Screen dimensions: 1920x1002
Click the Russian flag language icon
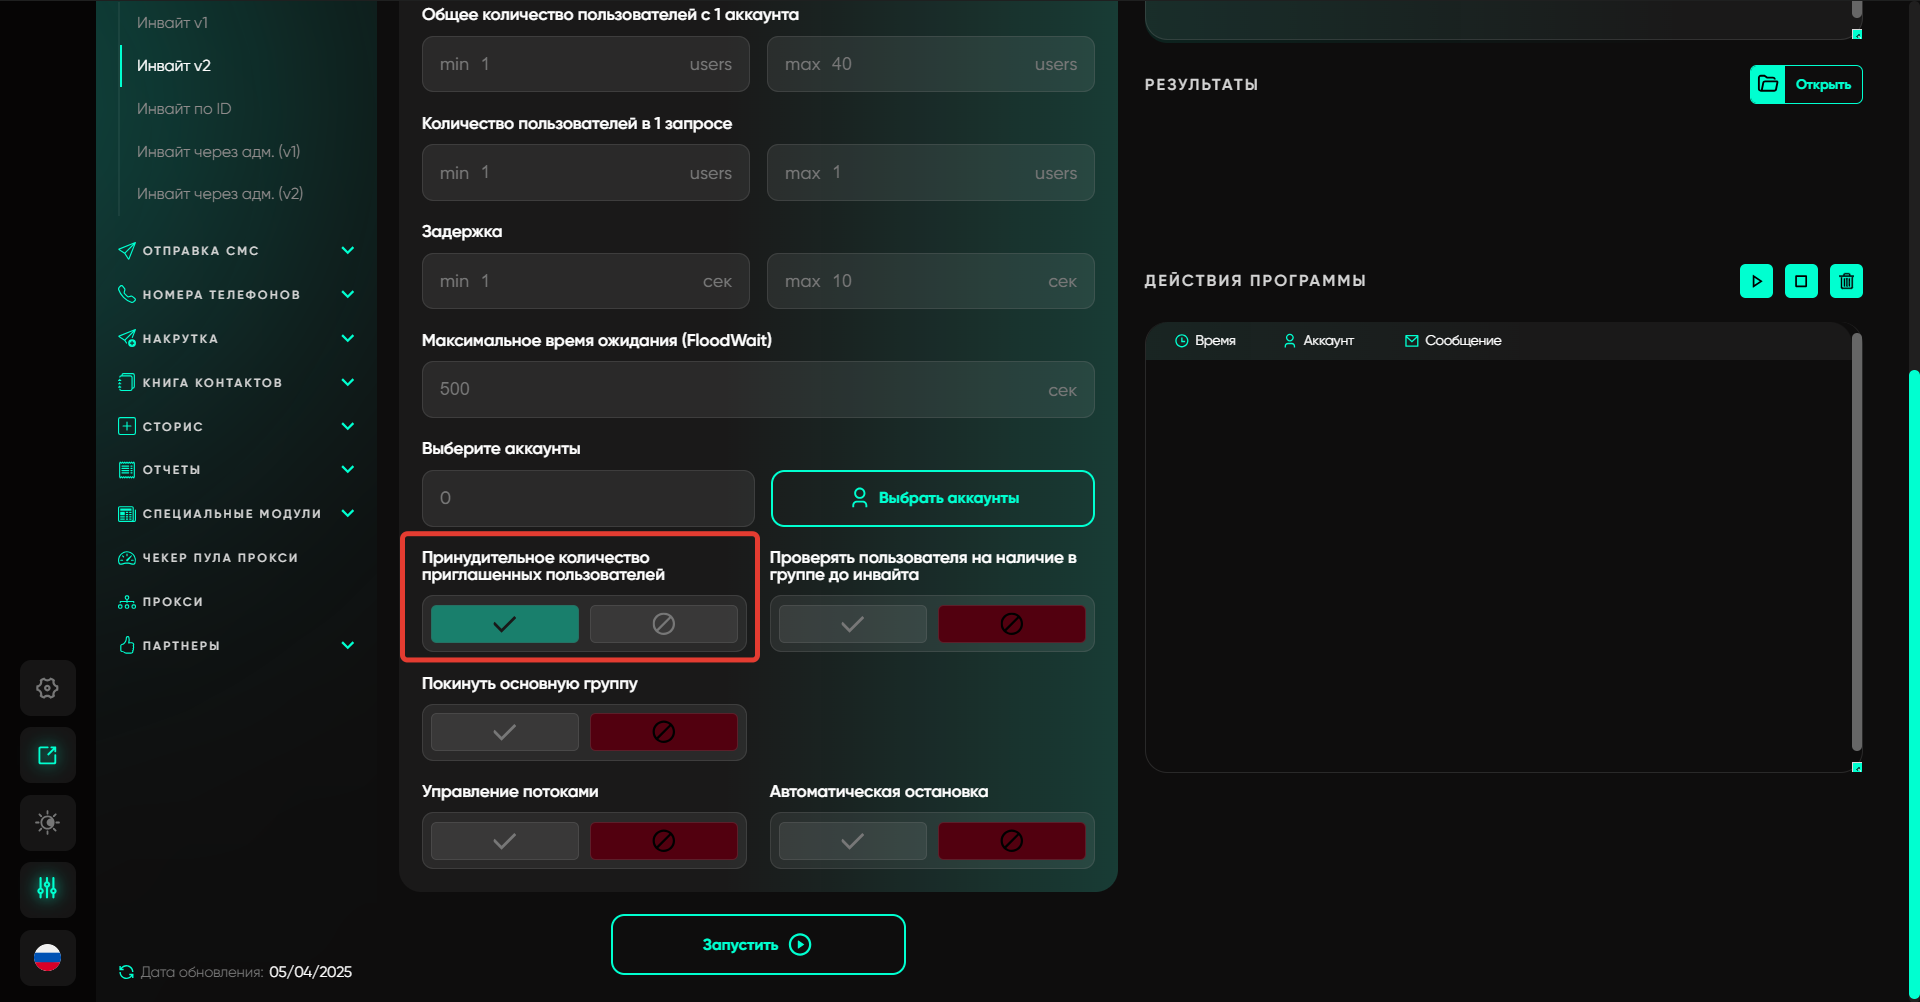[47, 957]
